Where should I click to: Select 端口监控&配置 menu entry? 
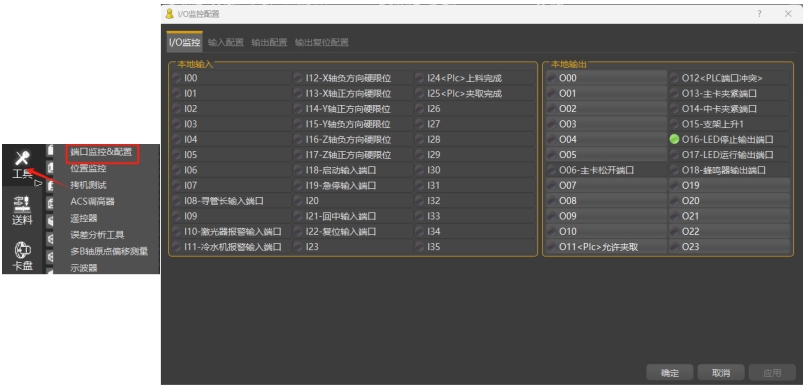[101, 152]
